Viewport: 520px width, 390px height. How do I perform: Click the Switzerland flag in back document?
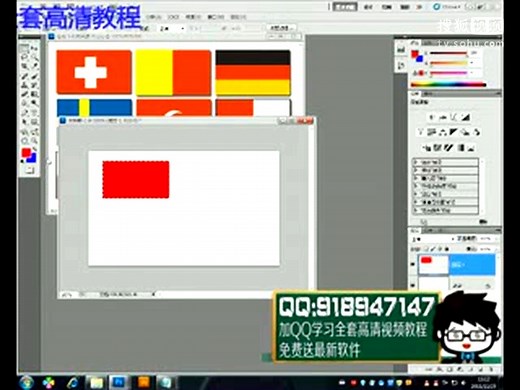click(x=94, y=72)
